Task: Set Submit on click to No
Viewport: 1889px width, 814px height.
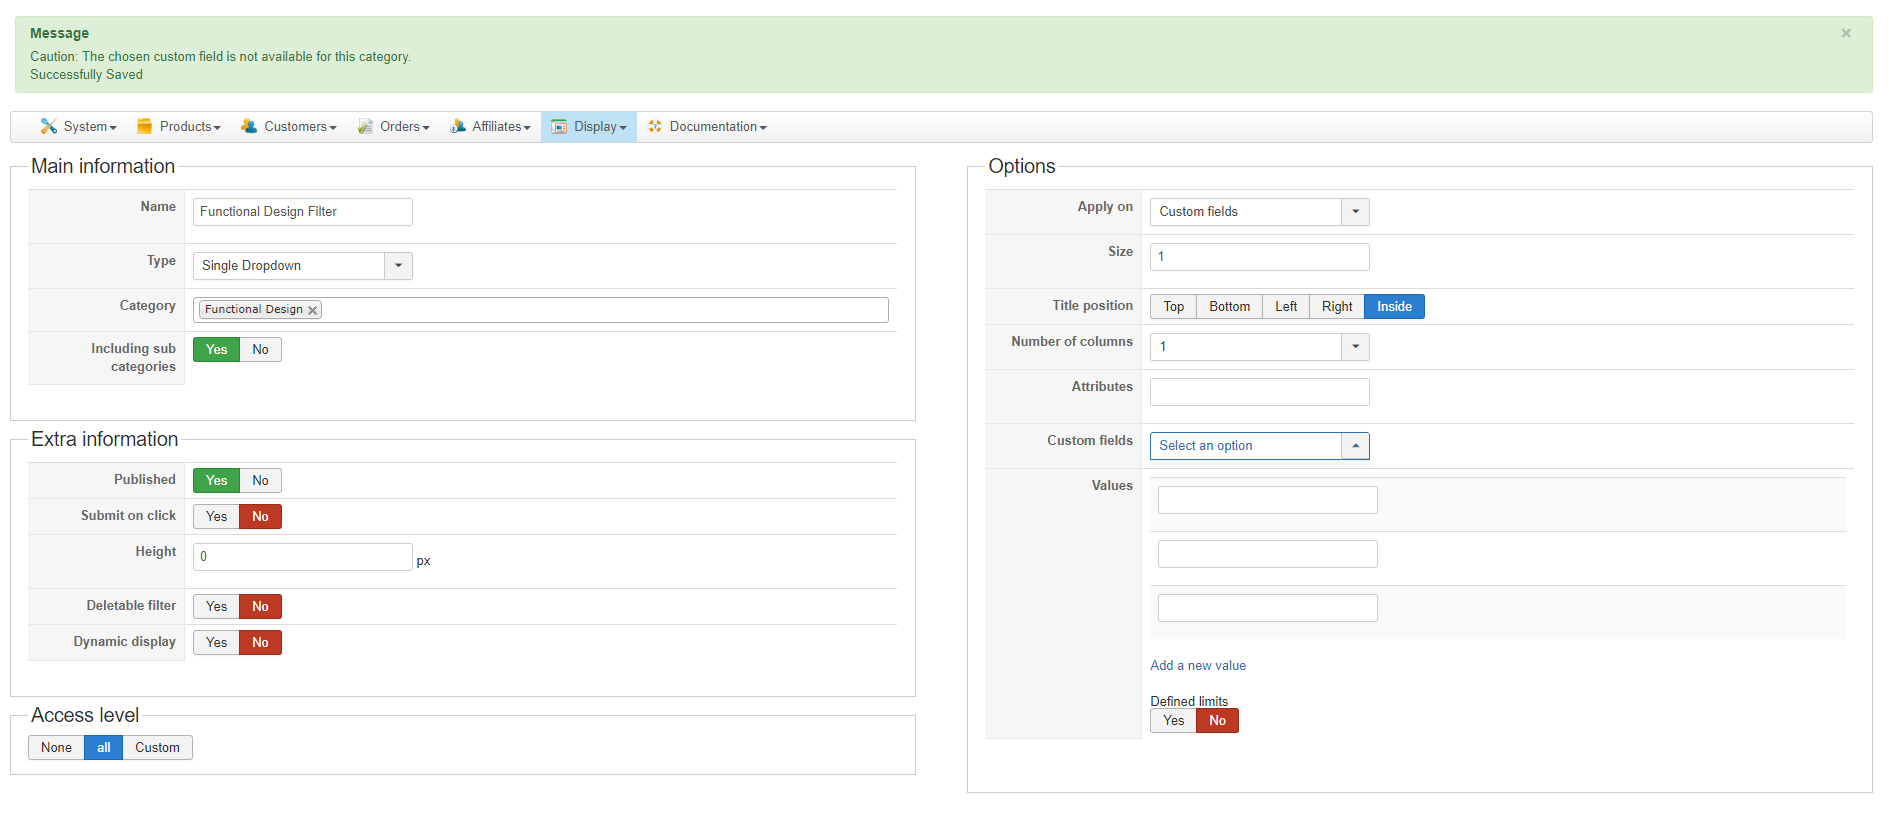Action: click(x=260, y=516)
